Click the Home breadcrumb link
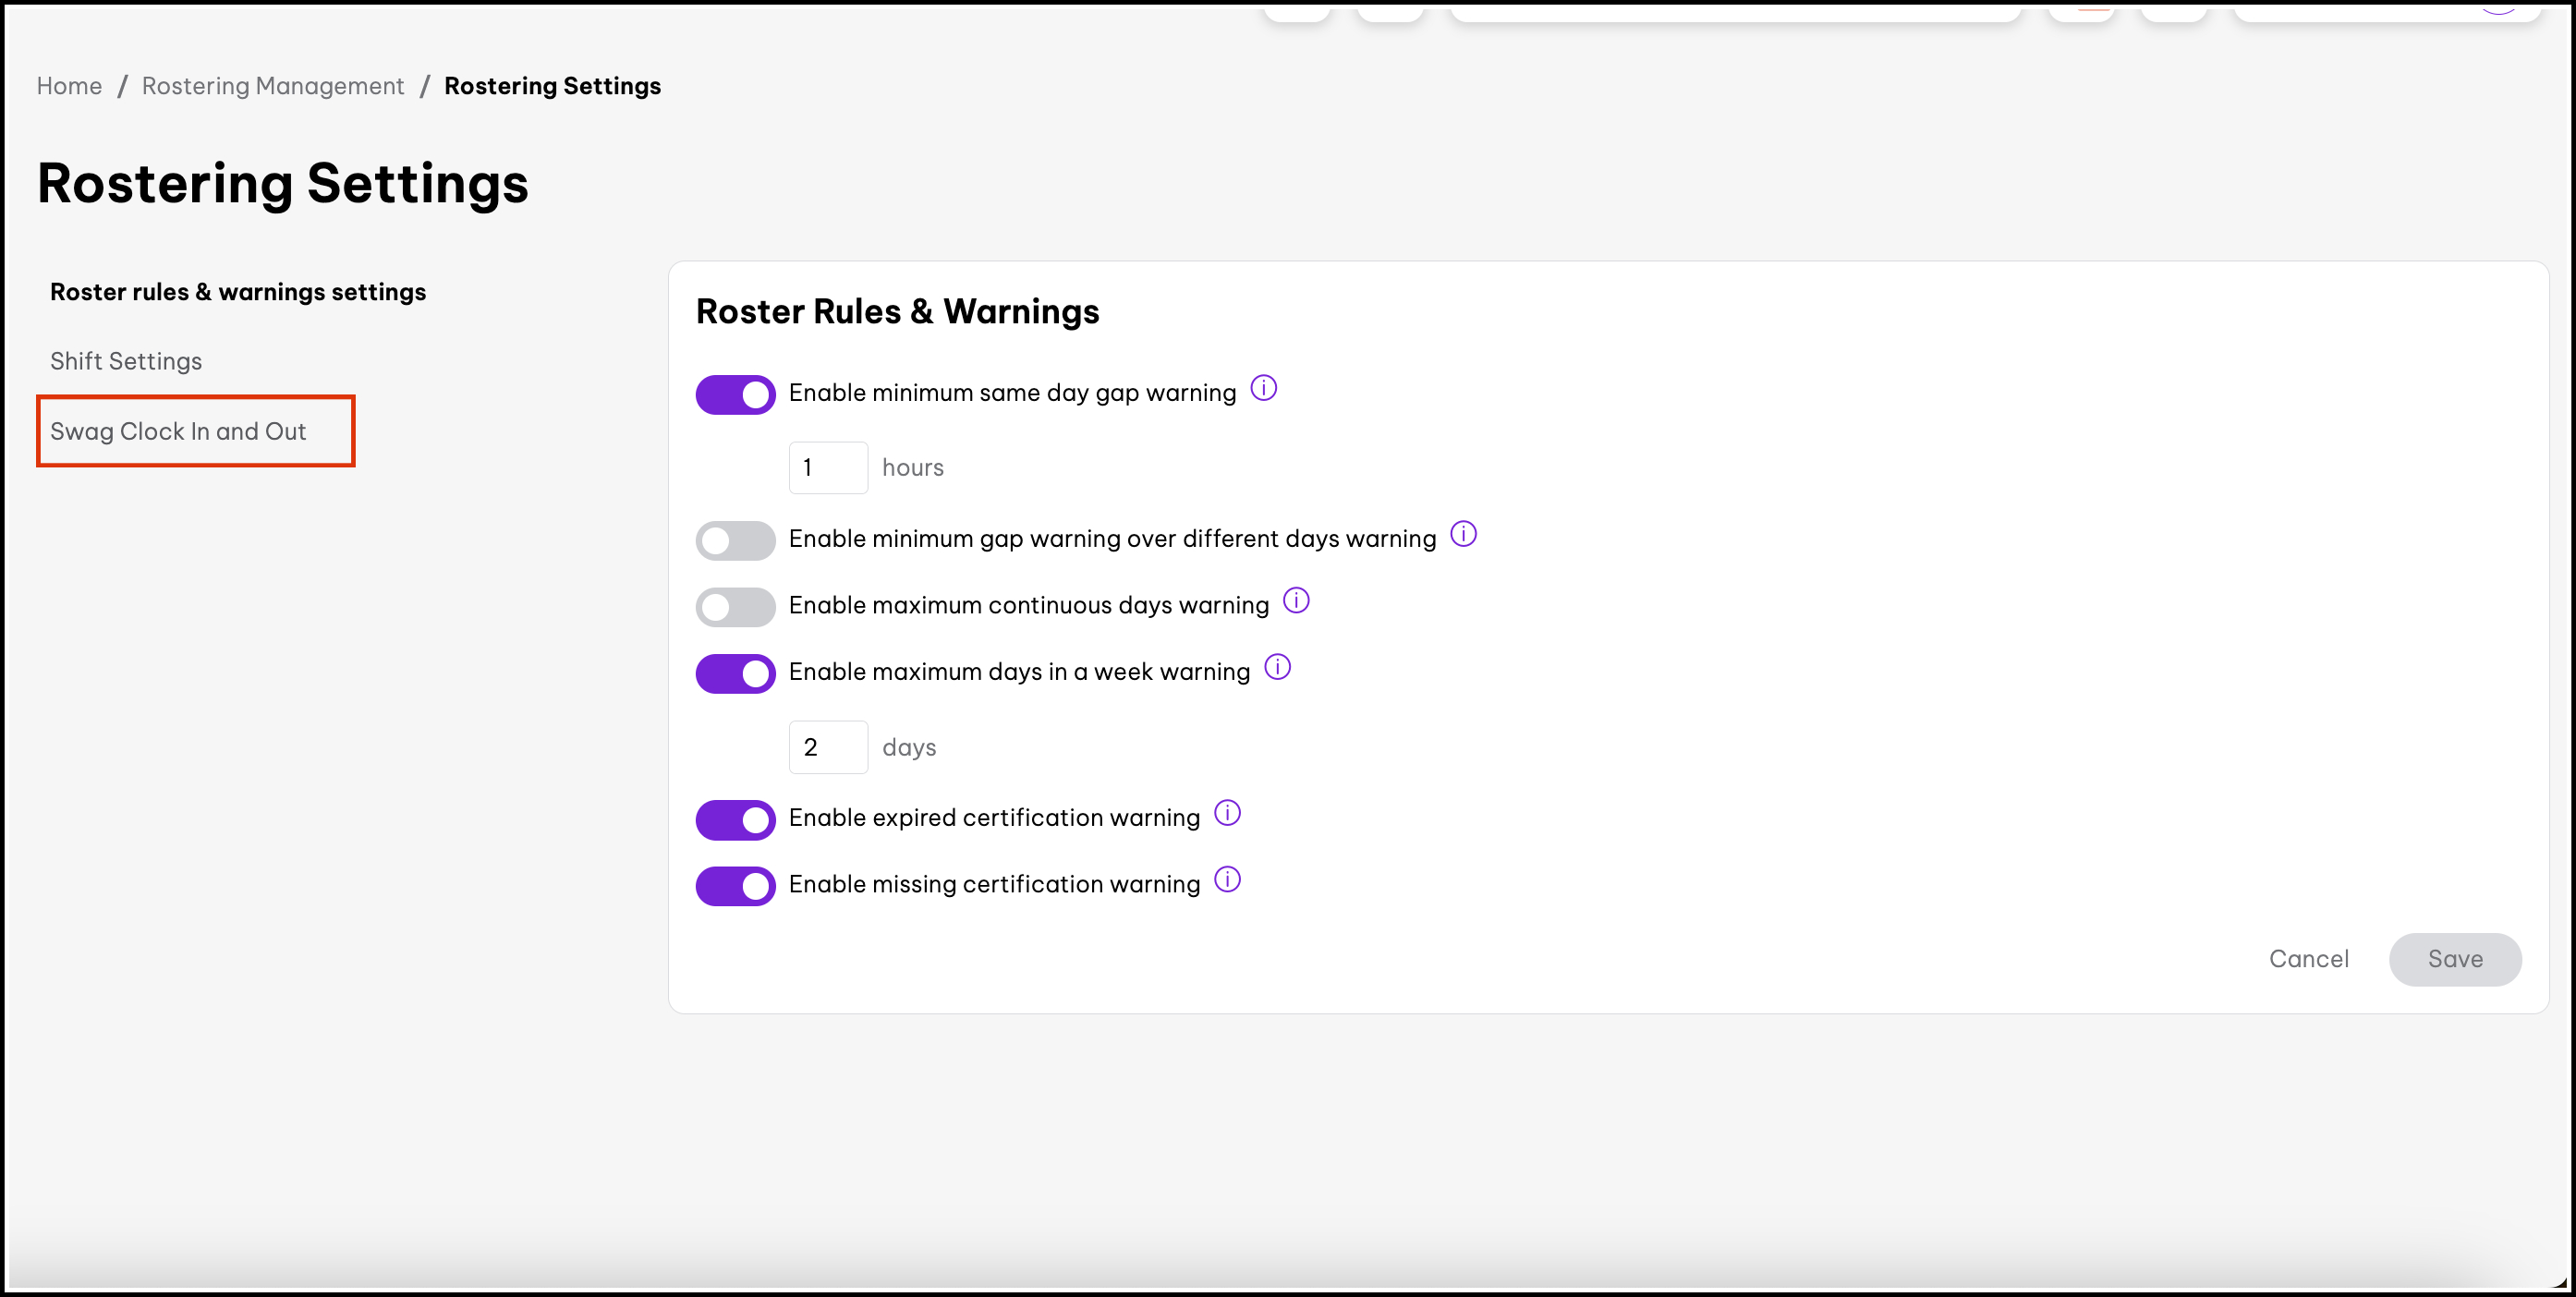This screenshot has width=2576, height=1297. (69, 86)
